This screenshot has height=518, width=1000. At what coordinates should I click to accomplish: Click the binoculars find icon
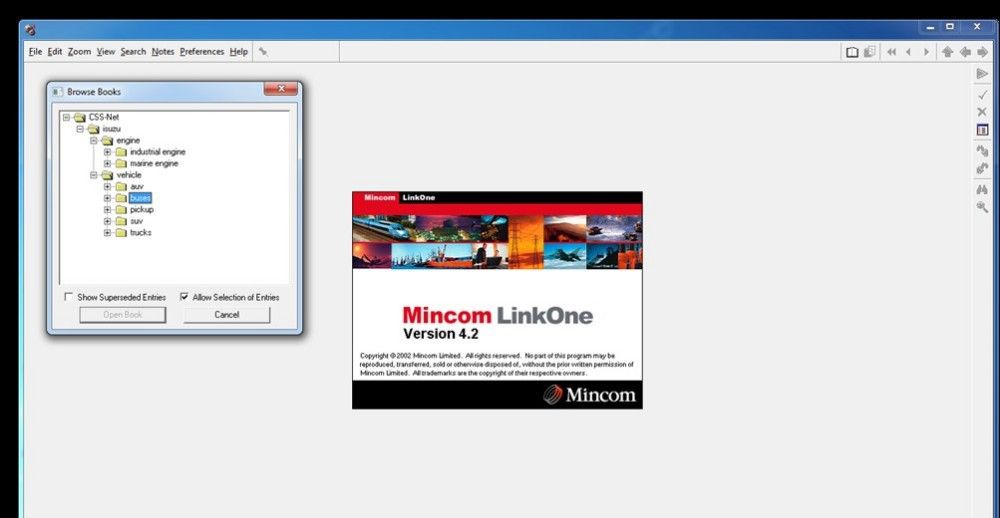click(982, 189)
